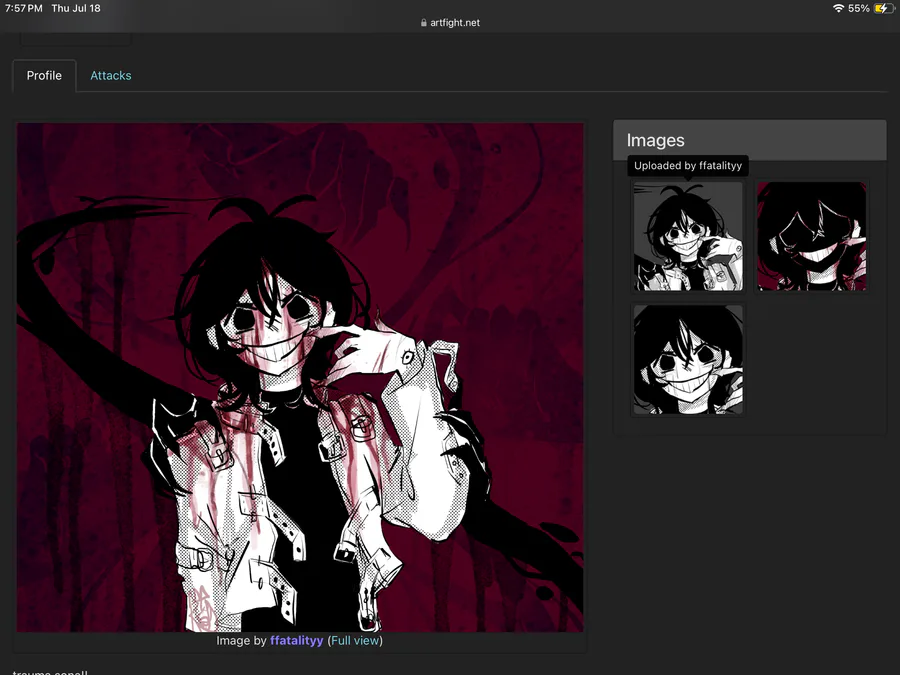Select the red-background dark-haired thumbnail
This screenshot has height=675, width=900.
click(811, 236)
